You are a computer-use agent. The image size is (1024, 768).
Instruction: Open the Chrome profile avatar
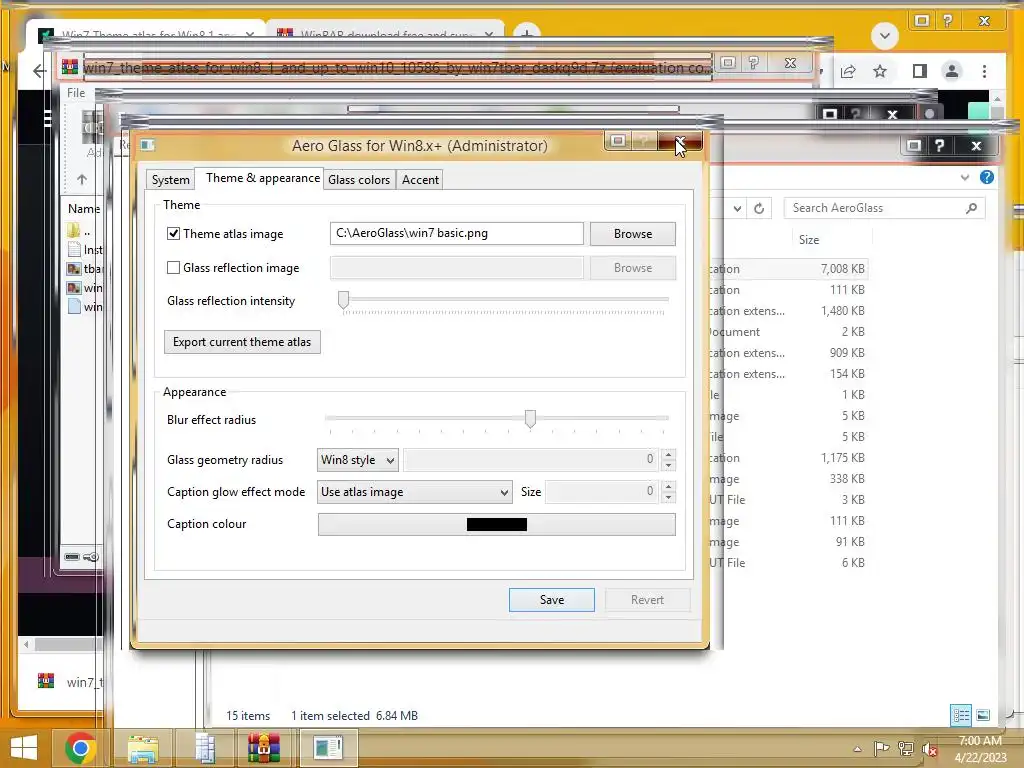coord(952,71)
